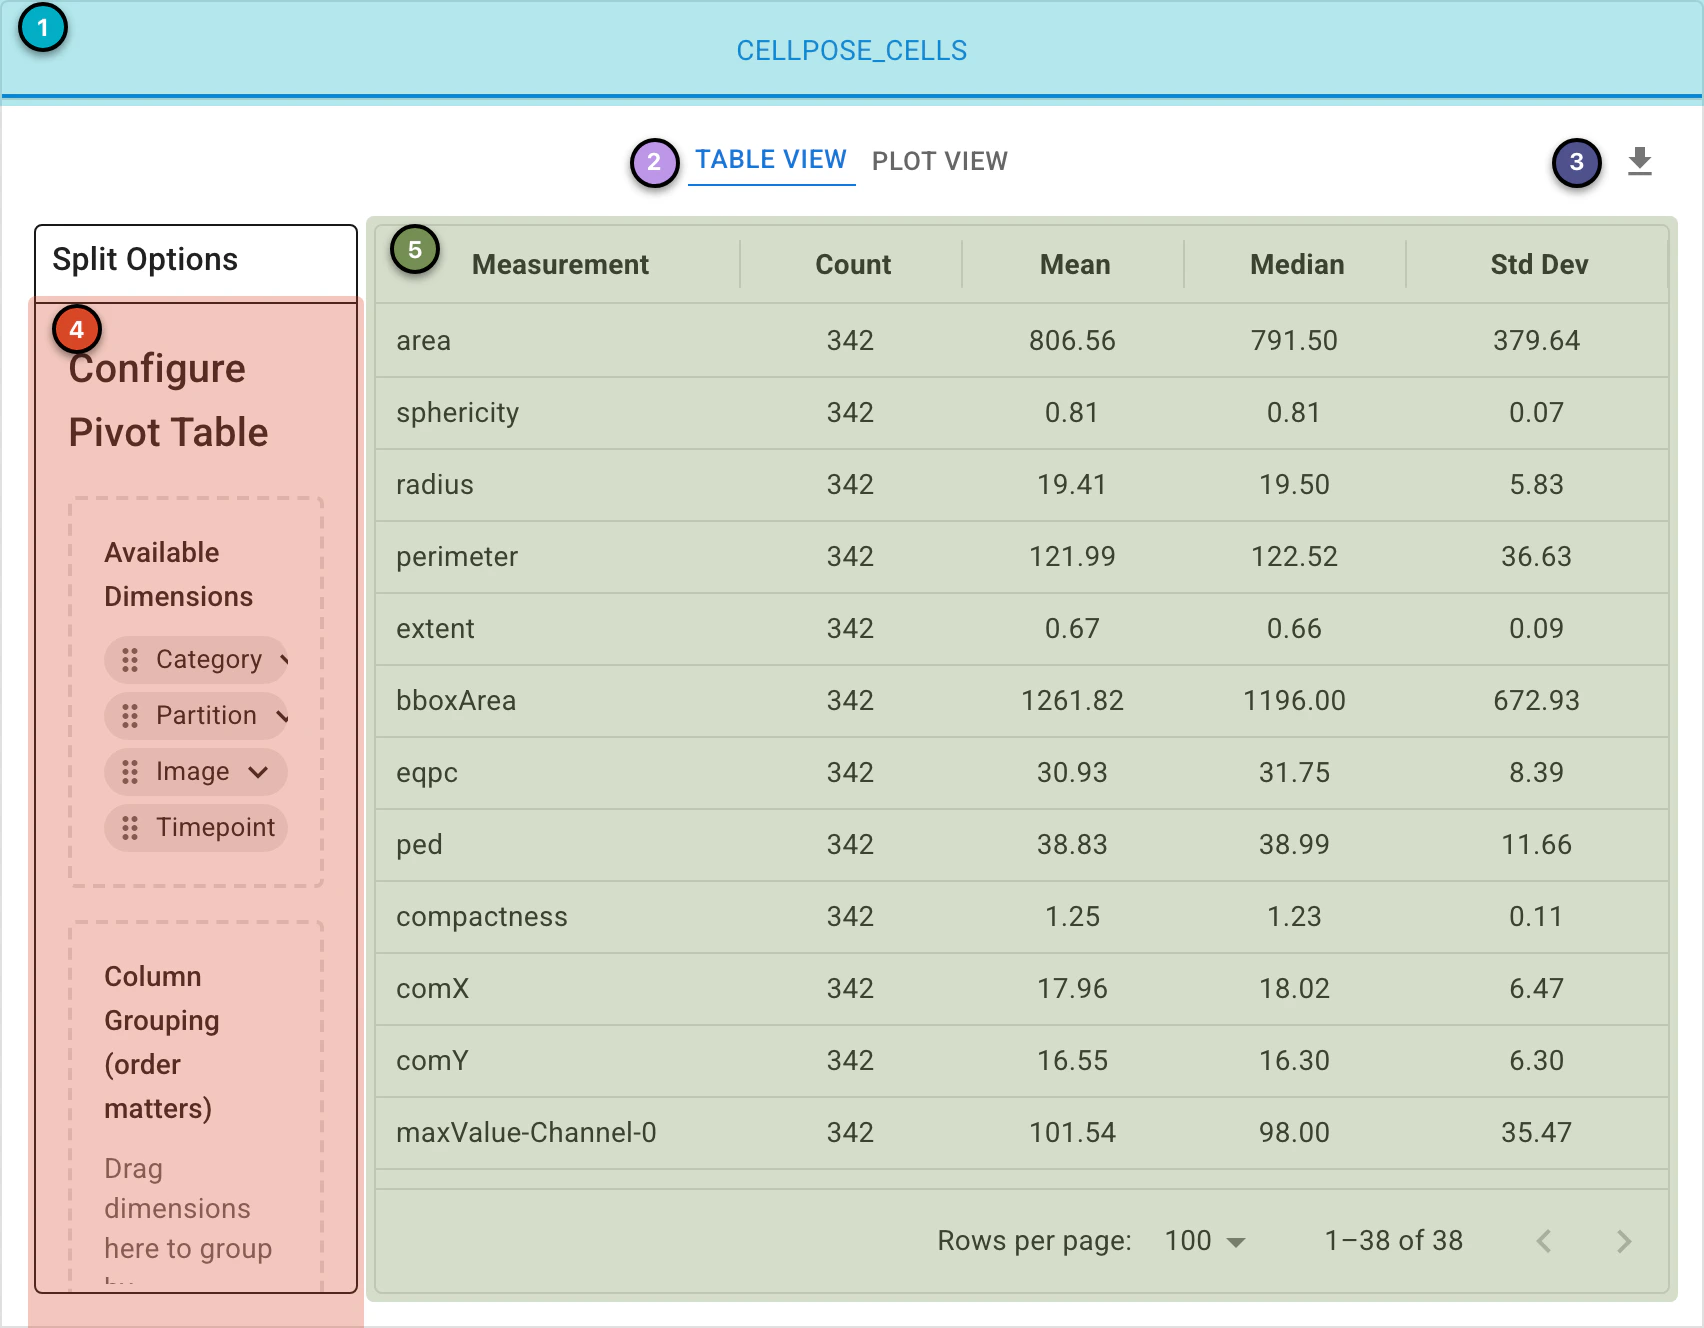This screenshot has width=1704, height=1328.
Task: Click the CELLPOSE_CELLS title header
Action: (x=852, y=51)
